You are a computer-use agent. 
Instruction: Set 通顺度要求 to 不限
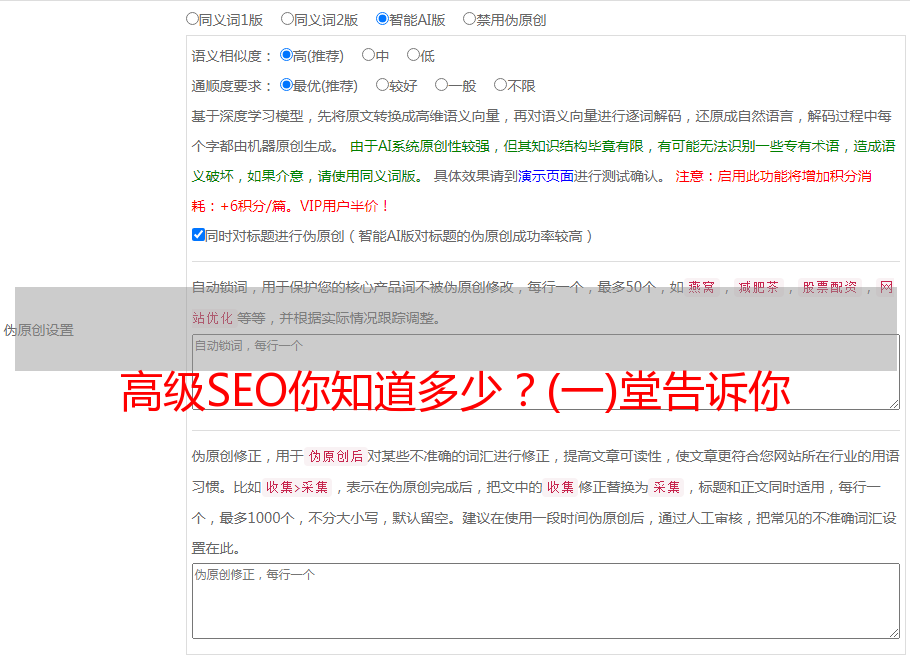coord(500,85)
